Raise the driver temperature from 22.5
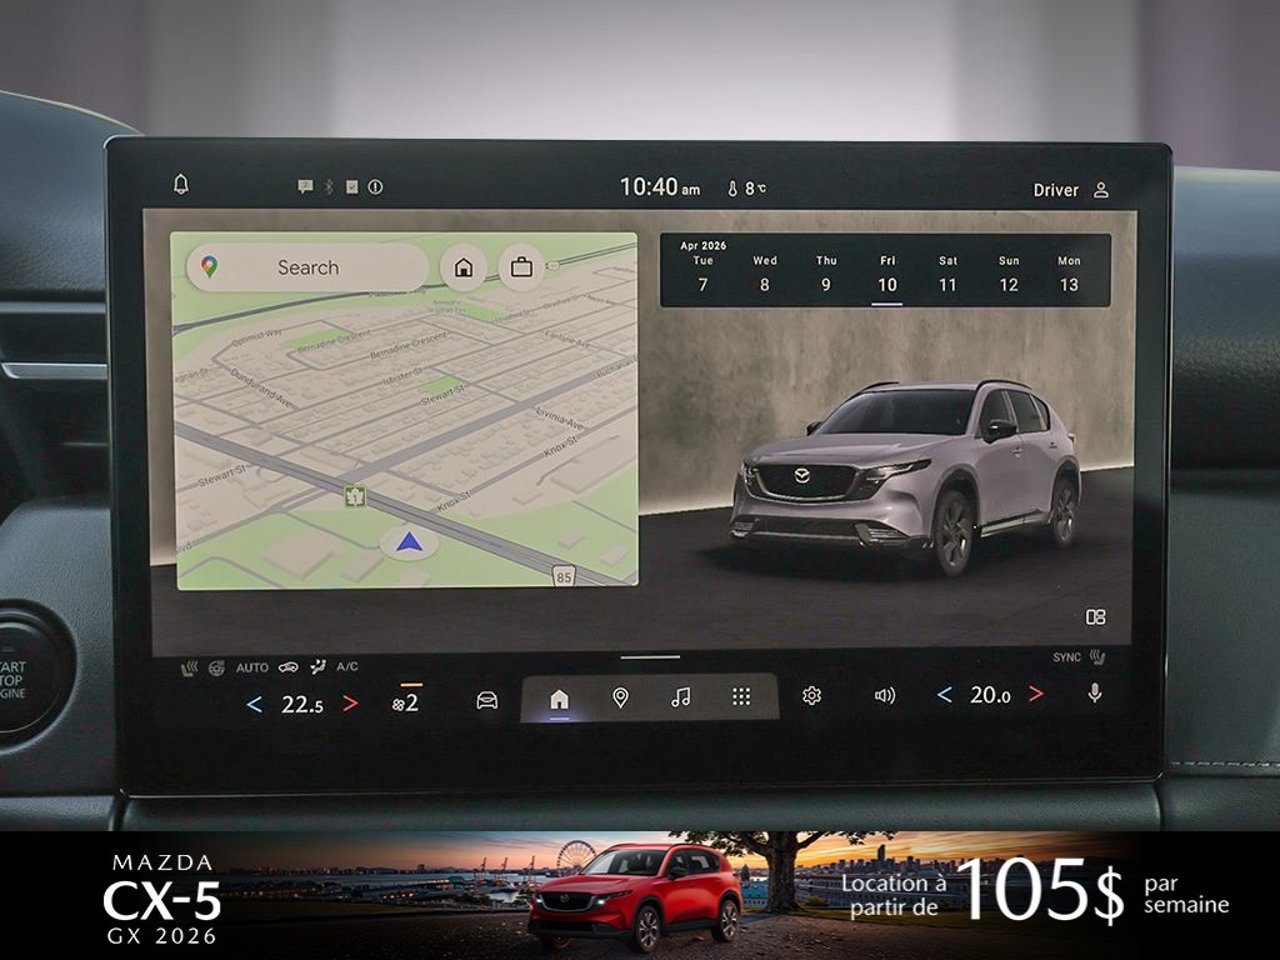The image size is (1280, 960). (350, 703)
